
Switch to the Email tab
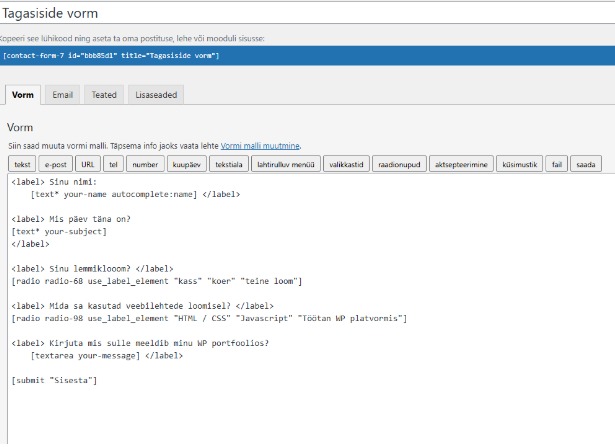[62, 95]
